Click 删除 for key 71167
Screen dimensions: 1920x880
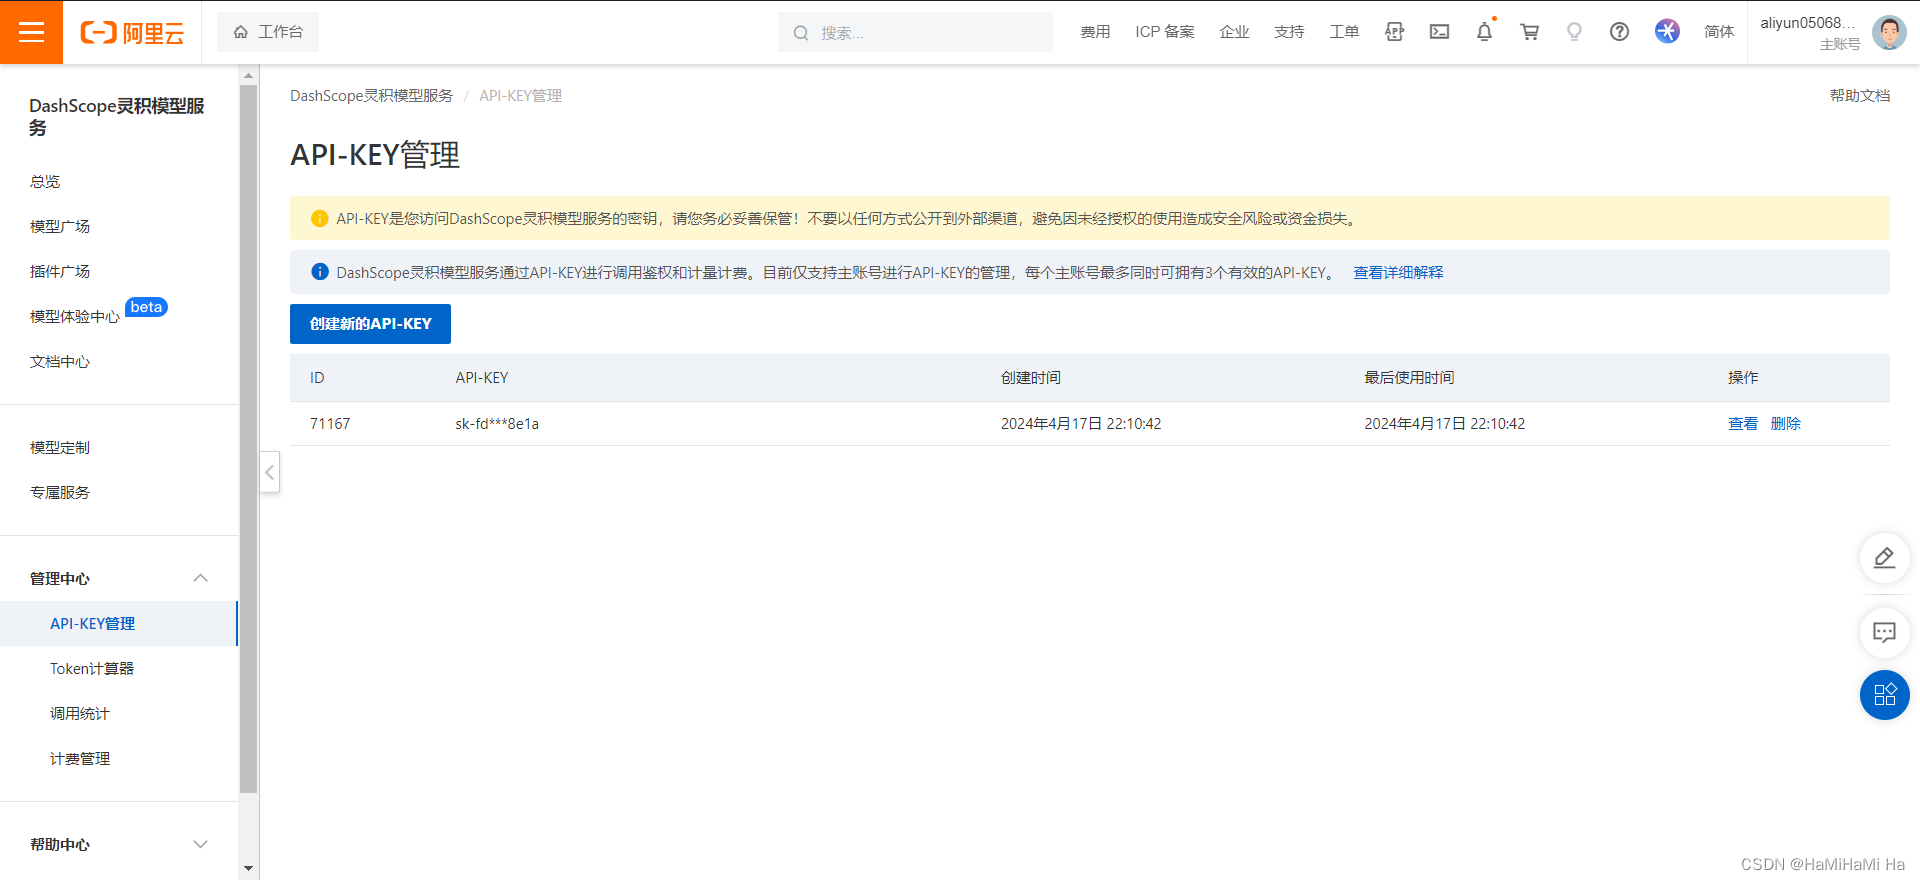(x=1785, y=424)
